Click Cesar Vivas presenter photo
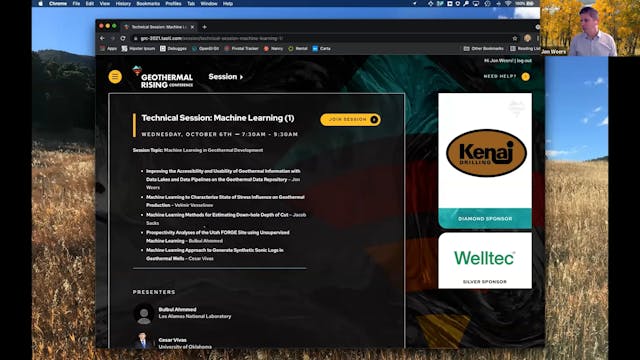The width and height of the screenshot is (640, 360). point(143,341)
